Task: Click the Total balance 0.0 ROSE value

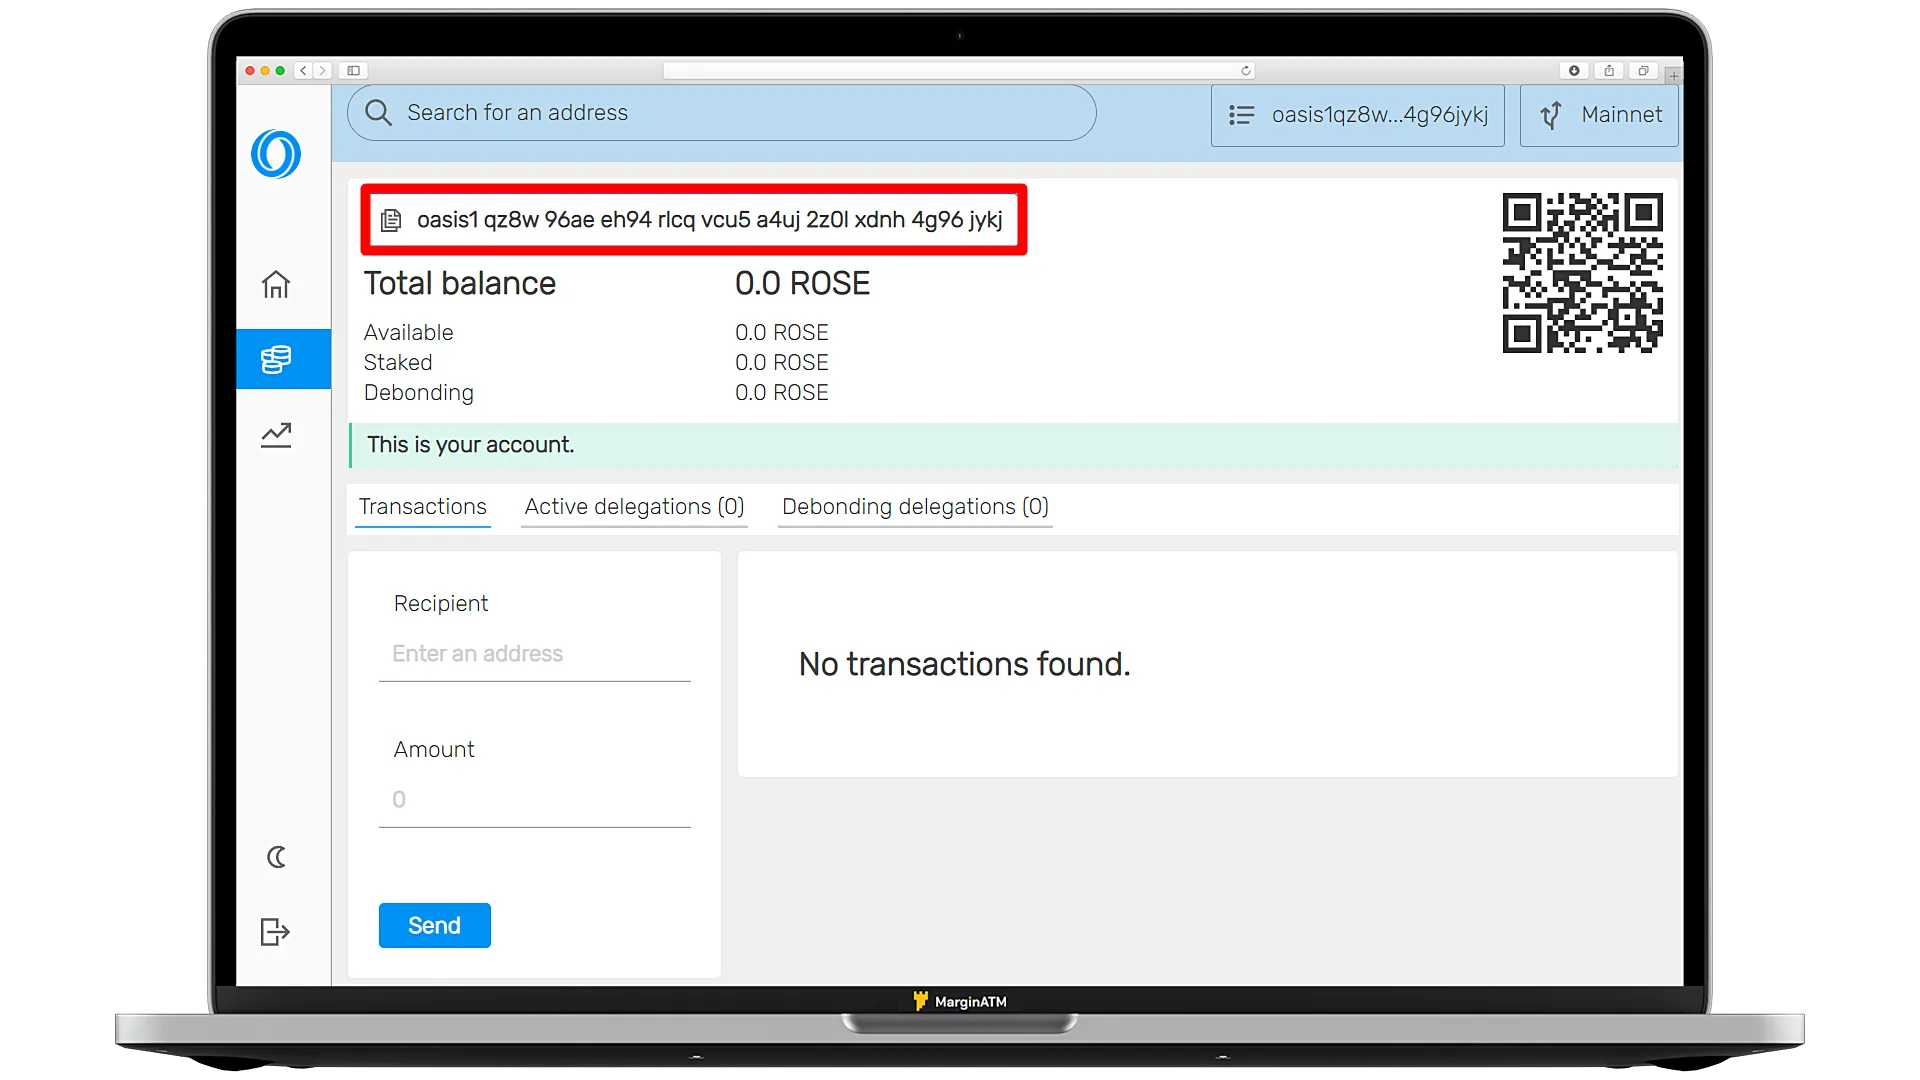Action: pyautogui.click(x=802, y=284)
